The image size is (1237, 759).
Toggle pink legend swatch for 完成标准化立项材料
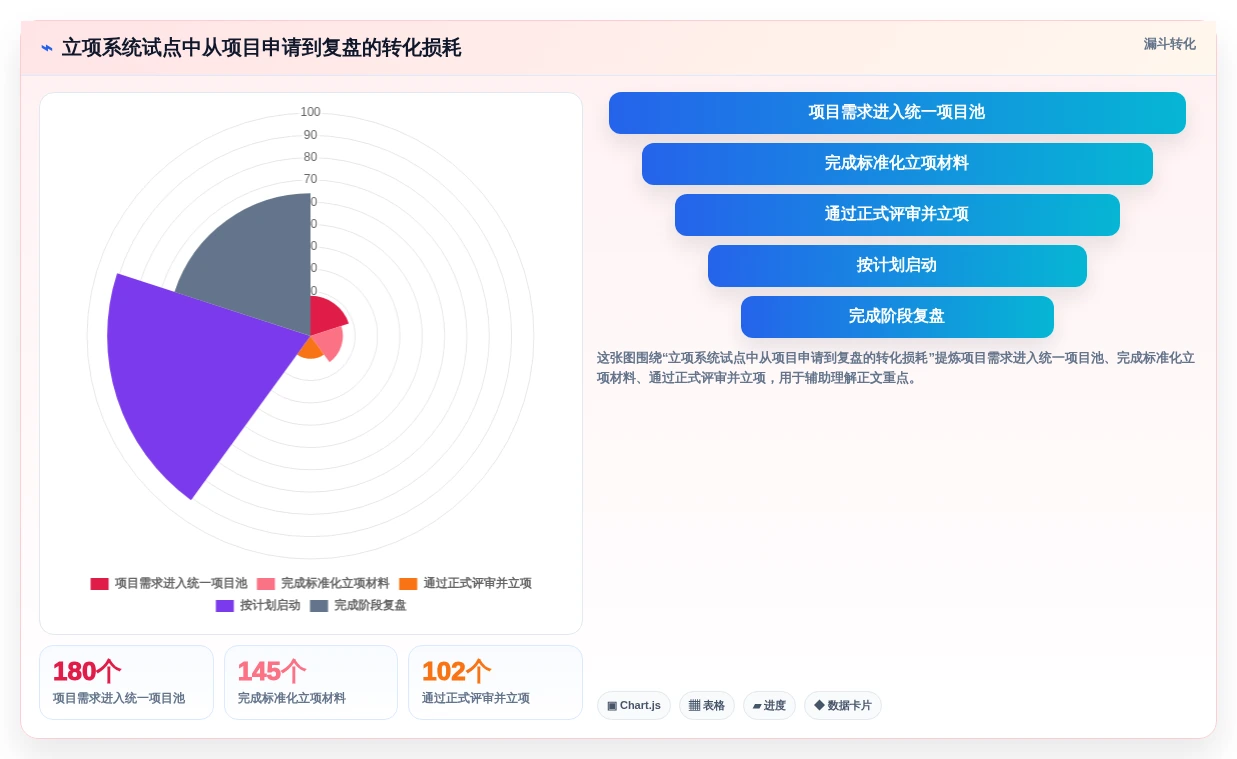coord(266,584)
